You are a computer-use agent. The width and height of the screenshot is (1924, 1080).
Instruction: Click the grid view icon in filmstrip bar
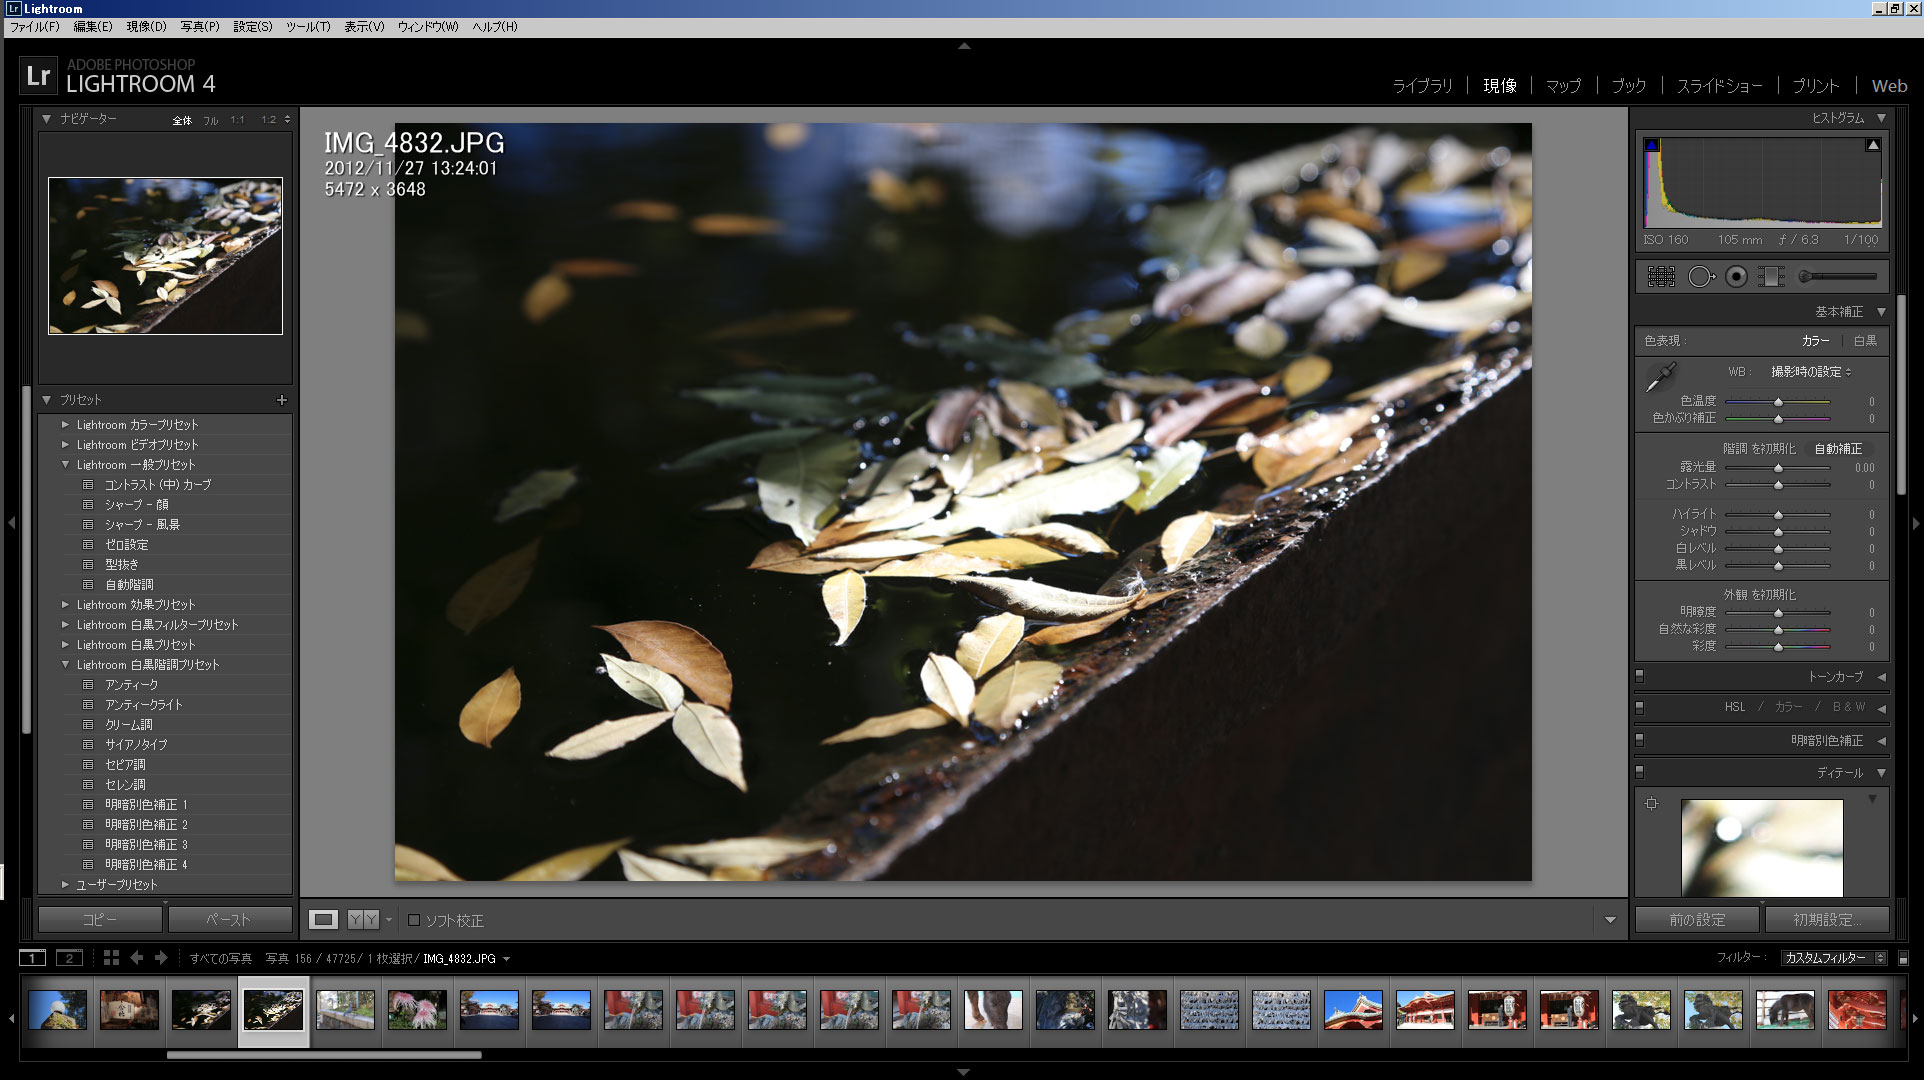[x=111, y=958]
